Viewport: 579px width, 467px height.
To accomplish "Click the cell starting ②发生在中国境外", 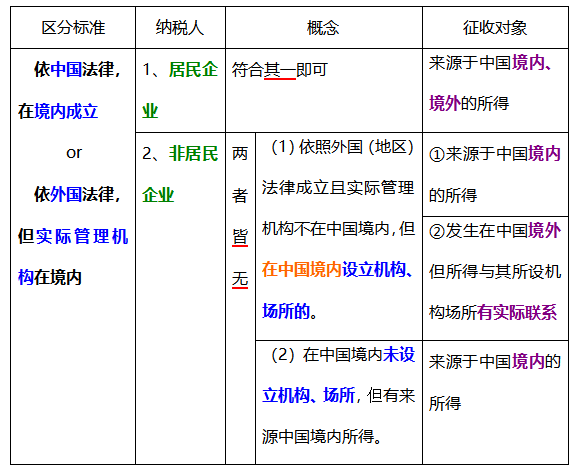I will pyautogui.click(x=495, y=278).
